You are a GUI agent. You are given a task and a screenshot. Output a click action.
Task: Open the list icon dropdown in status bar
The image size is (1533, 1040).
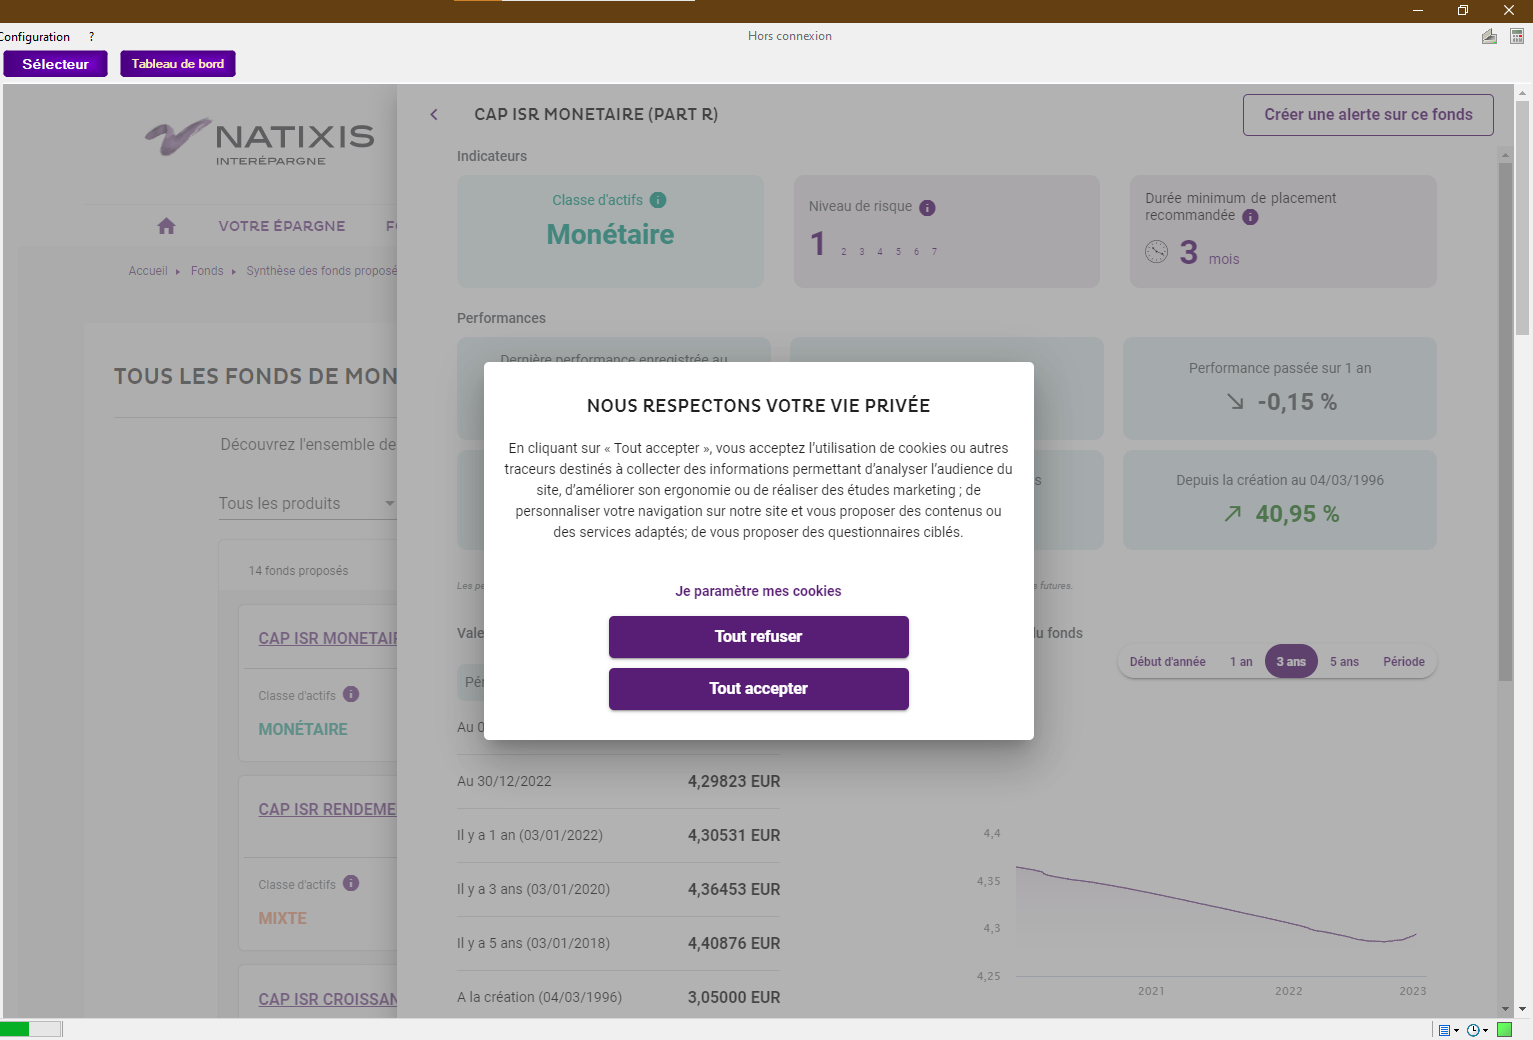pyautogui.click(x=1447, y=1030)
